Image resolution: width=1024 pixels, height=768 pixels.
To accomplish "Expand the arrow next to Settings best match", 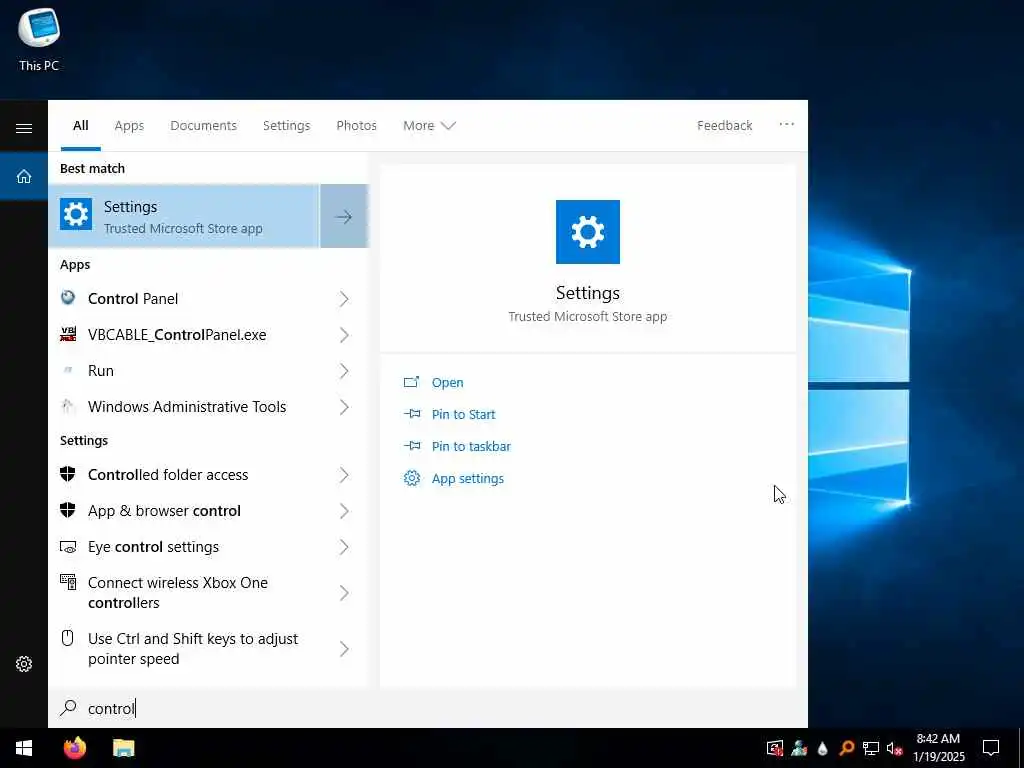I will click(344, 216).
